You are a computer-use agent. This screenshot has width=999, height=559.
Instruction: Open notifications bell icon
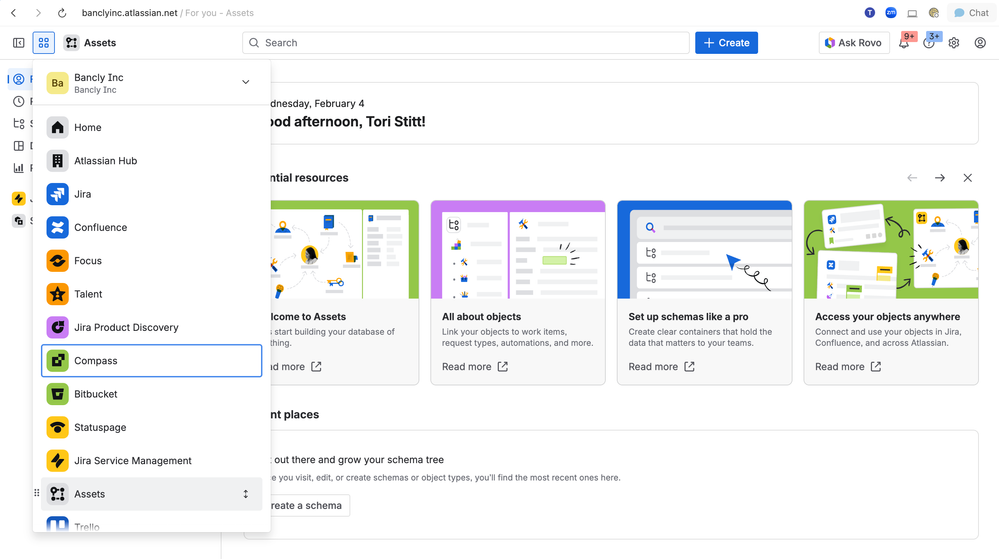[904, 43]
